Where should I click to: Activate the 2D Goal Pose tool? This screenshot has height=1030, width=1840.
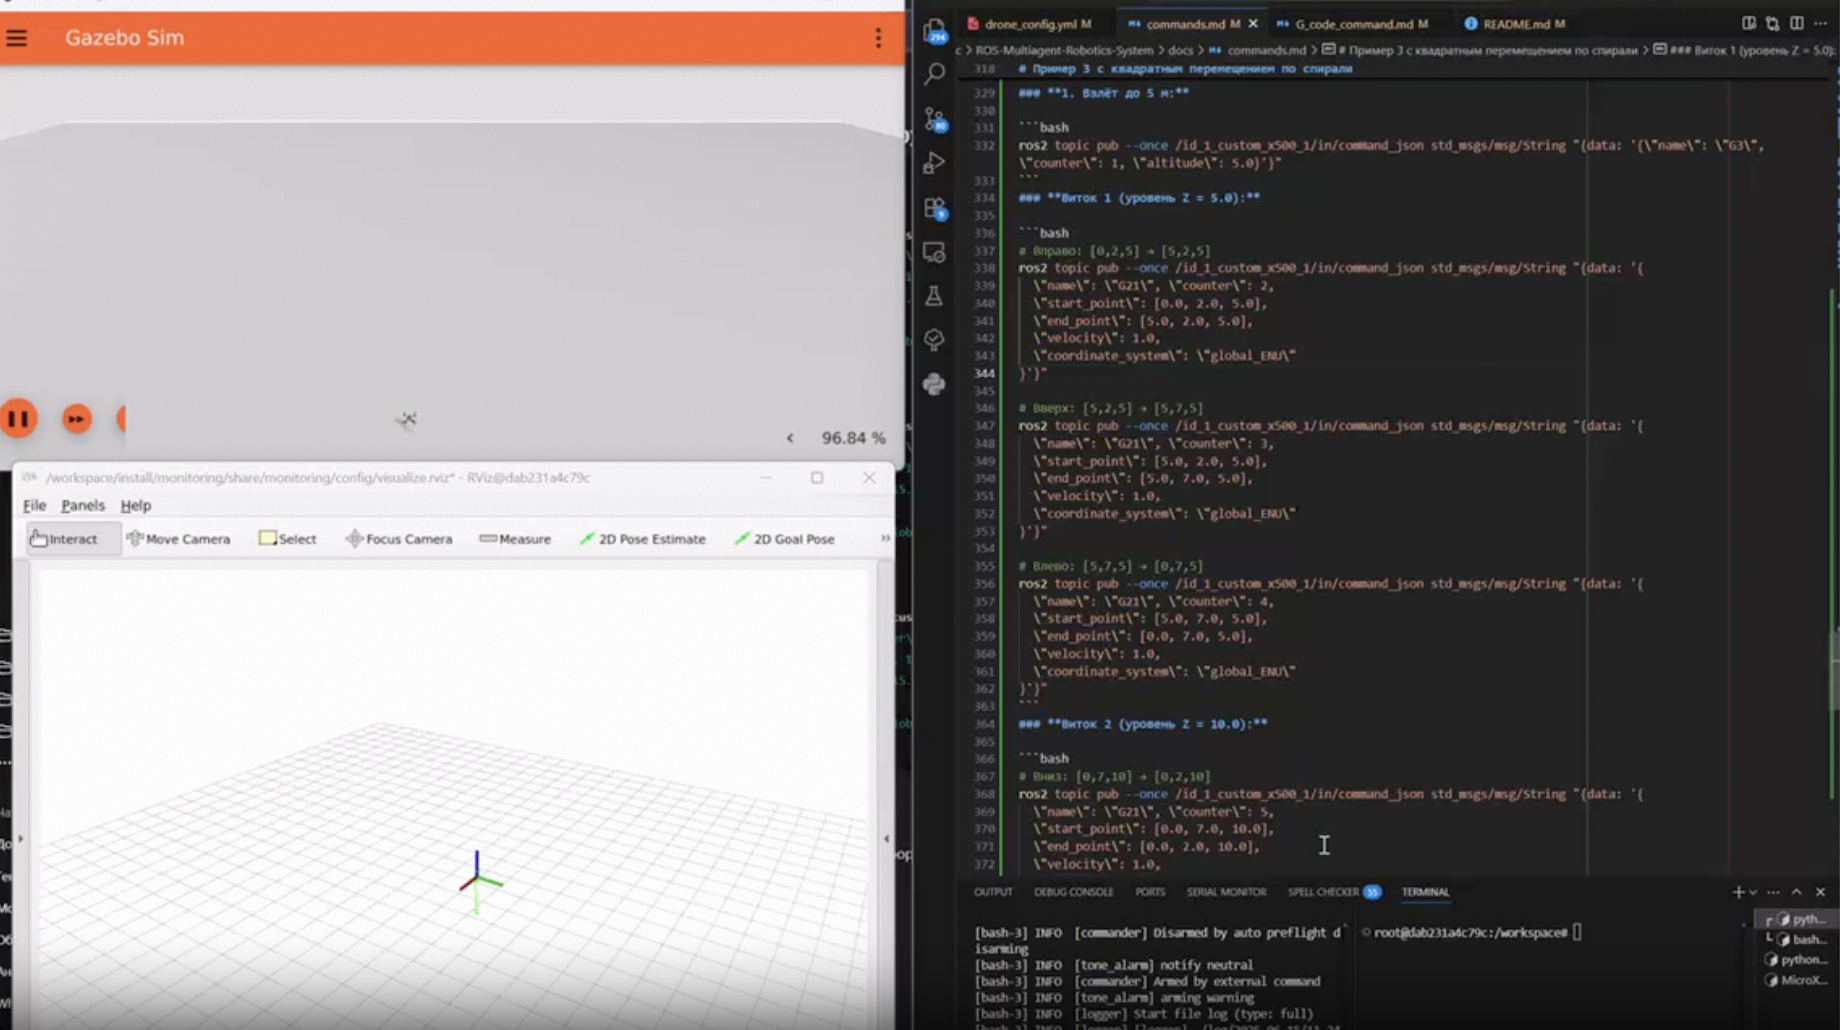[785, 539]
